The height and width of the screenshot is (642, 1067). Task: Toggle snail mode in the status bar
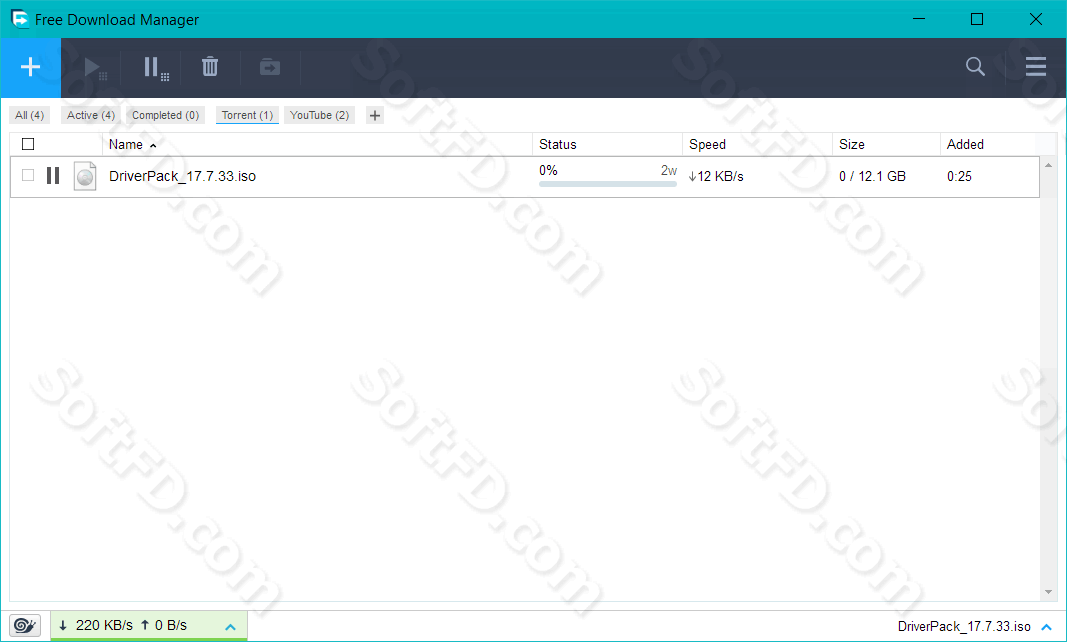click(25, 625)
